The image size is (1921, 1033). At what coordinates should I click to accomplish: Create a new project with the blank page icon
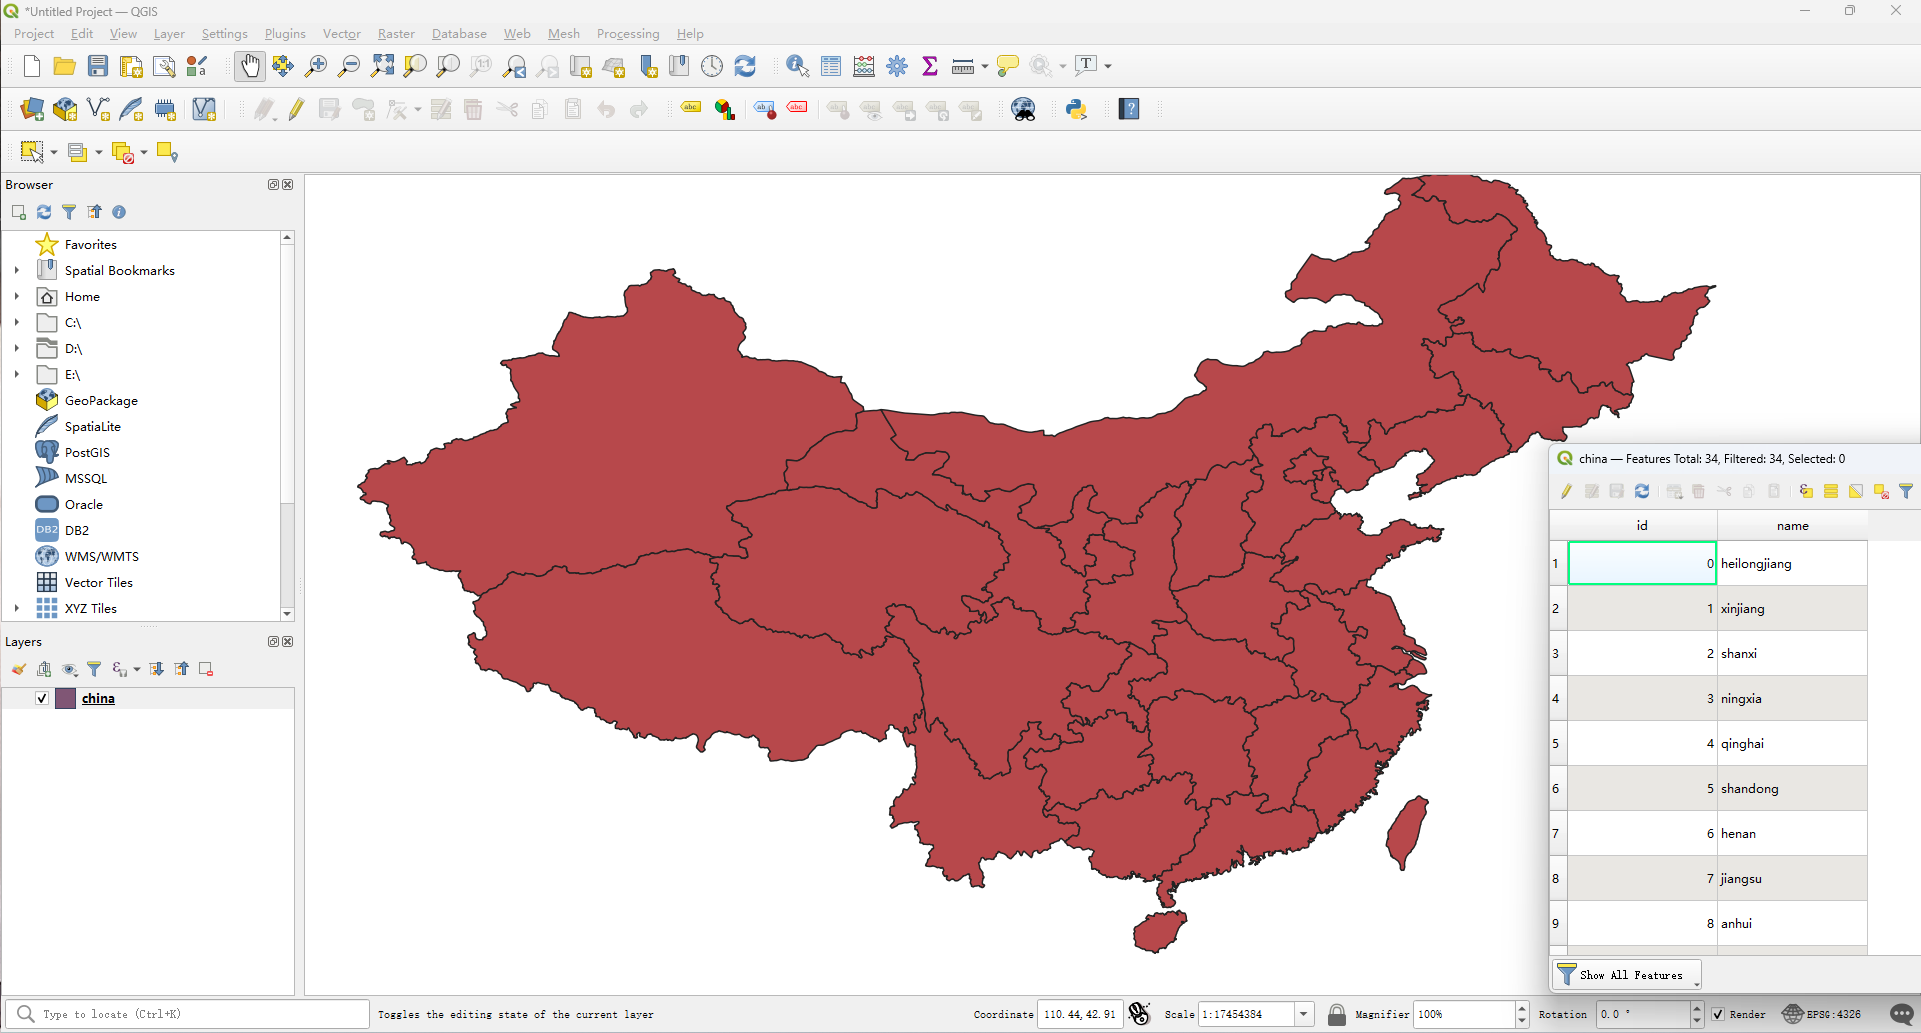tap(32, 66)
